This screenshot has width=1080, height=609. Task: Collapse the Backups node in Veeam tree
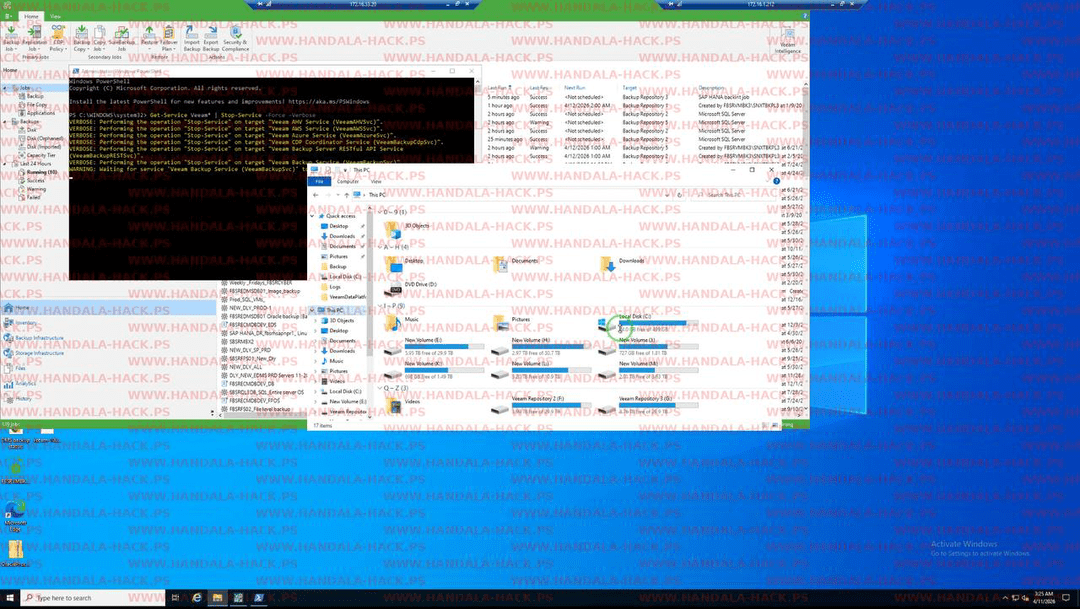tap(5, 121)
